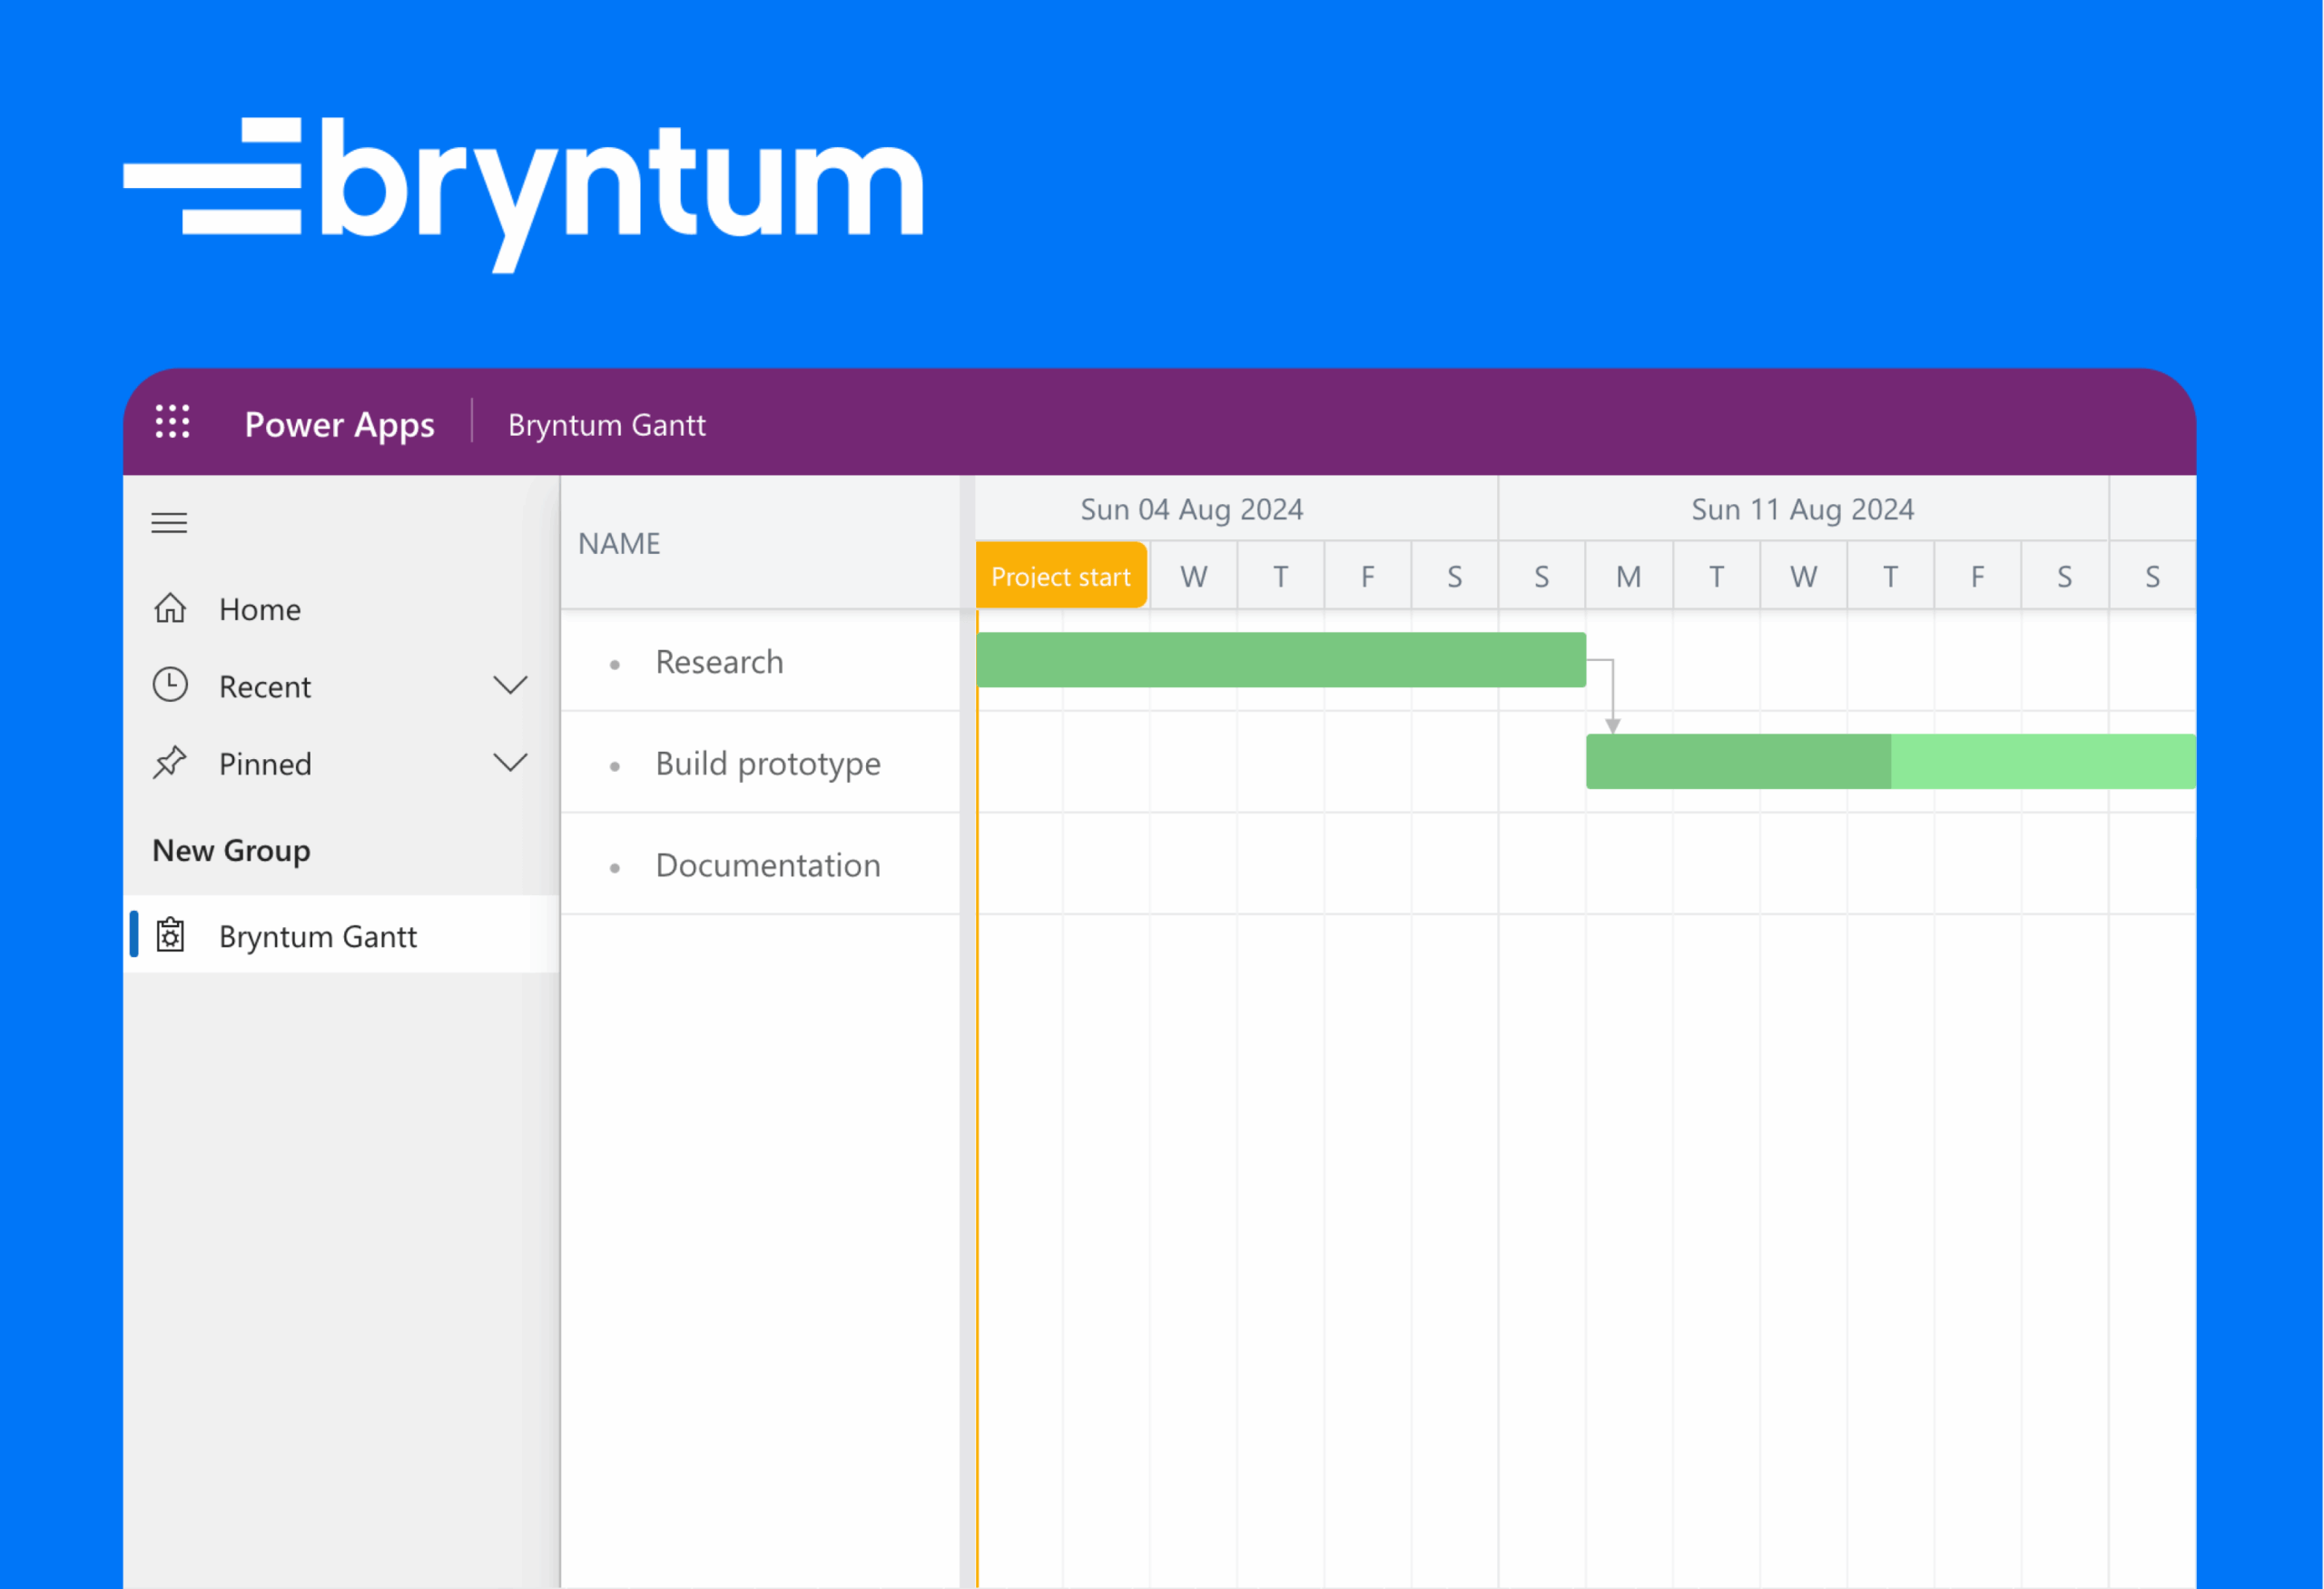Viewport: 2324px width, 1589px height.
Task: Select the Bryntum Gantt breadcrumb title
Action: pyautogui.click(x=605, y=424)
